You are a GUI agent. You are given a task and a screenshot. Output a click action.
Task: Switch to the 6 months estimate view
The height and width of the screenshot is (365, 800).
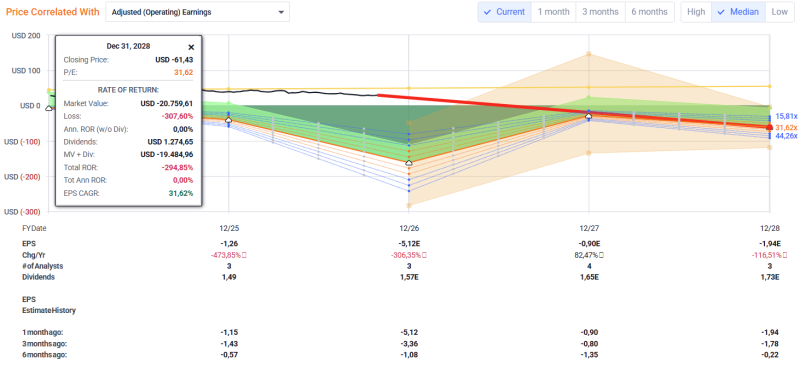click(x=649, y=12)
